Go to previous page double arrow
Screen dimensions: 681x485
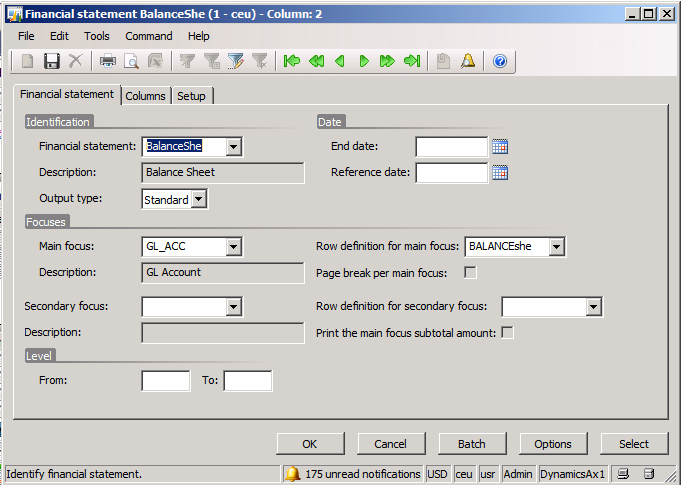click(x=316, y=61)
